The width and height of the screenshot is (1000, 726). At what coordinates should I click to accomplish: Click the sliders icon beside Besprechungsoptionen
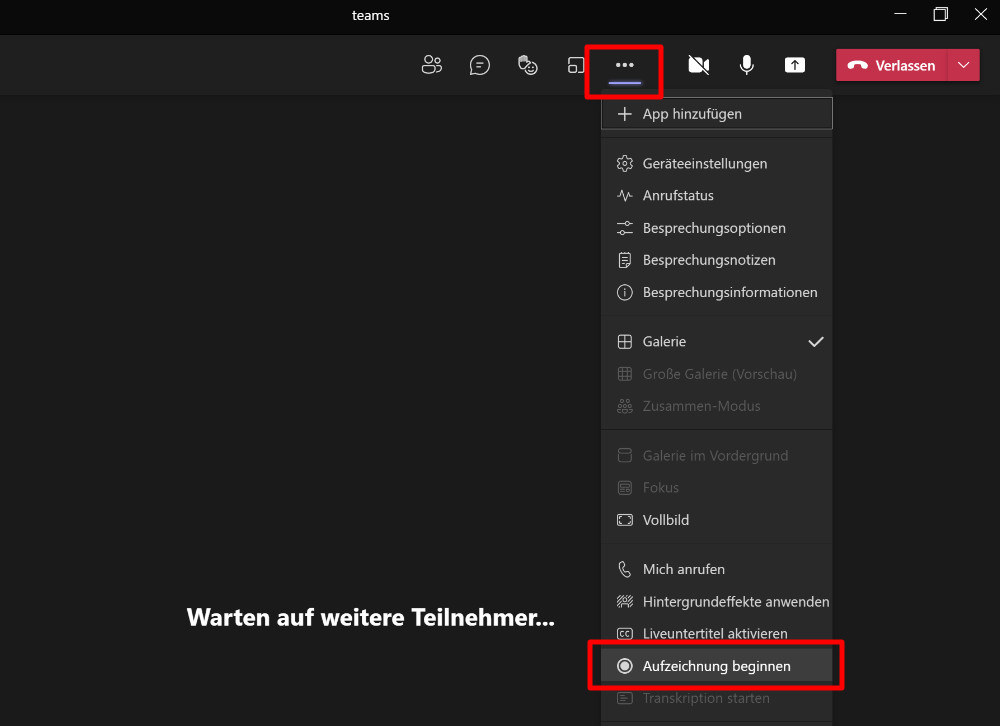(625, 228)
